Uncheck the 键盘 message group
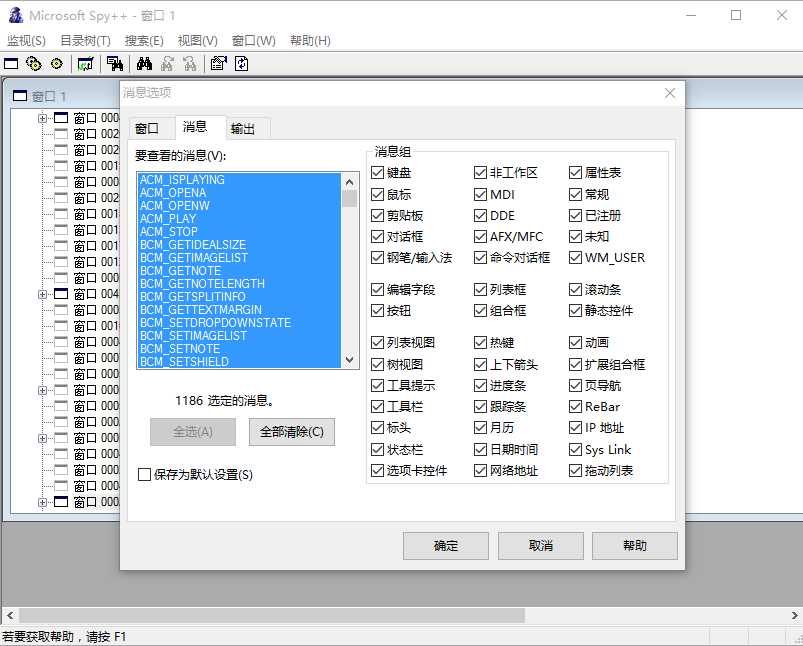Screen dimensions: 803x646 (x=377, y=173)
